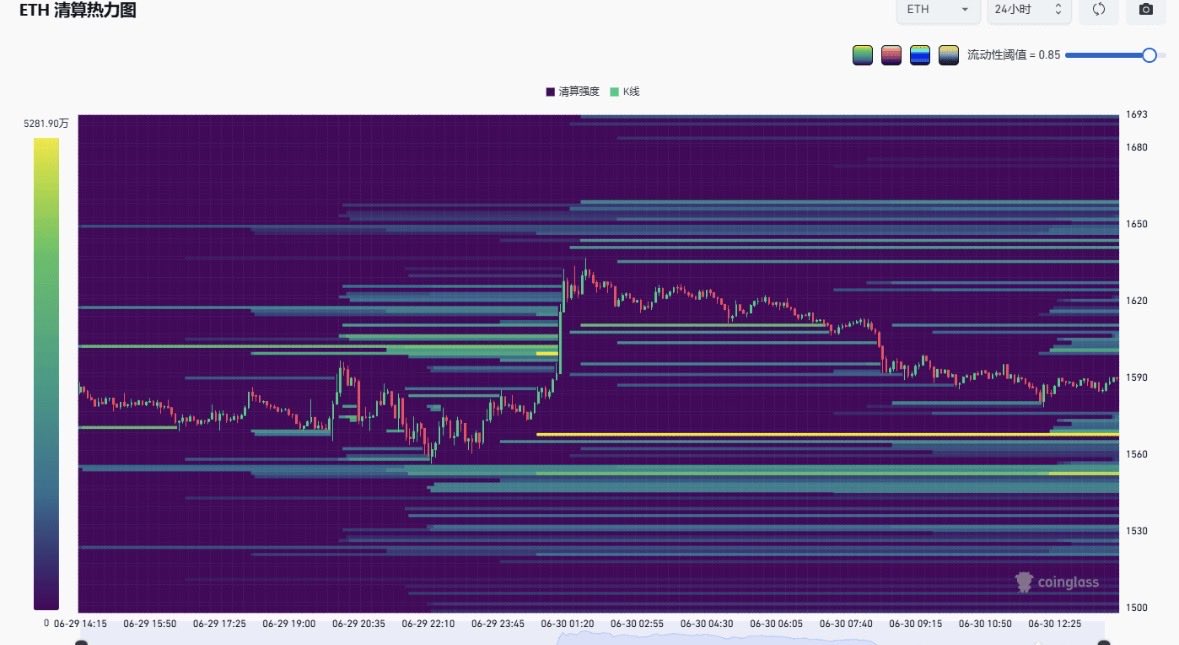This screenshot has width=1179, height=645.
Task: Click the 06-30 09:15 time label
Action: pyautogui.click(x=915, y=624)
